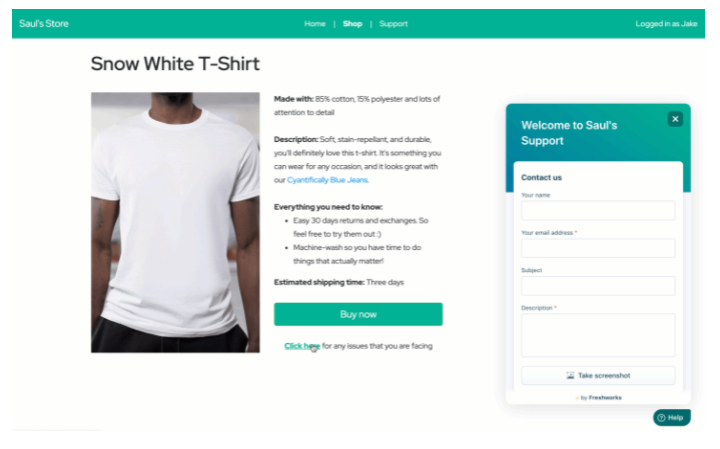
Task: Click the Logged in as Jake text
Action: (x=666, y=24)
